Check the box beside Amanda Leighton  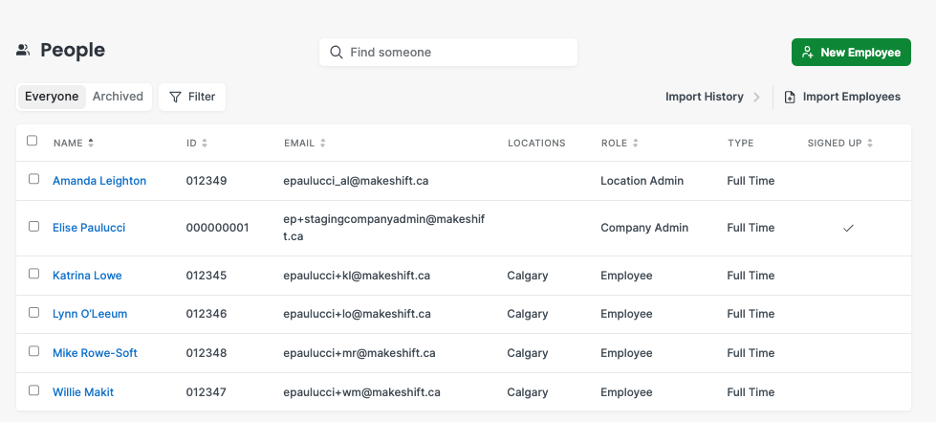coord(34,179)
